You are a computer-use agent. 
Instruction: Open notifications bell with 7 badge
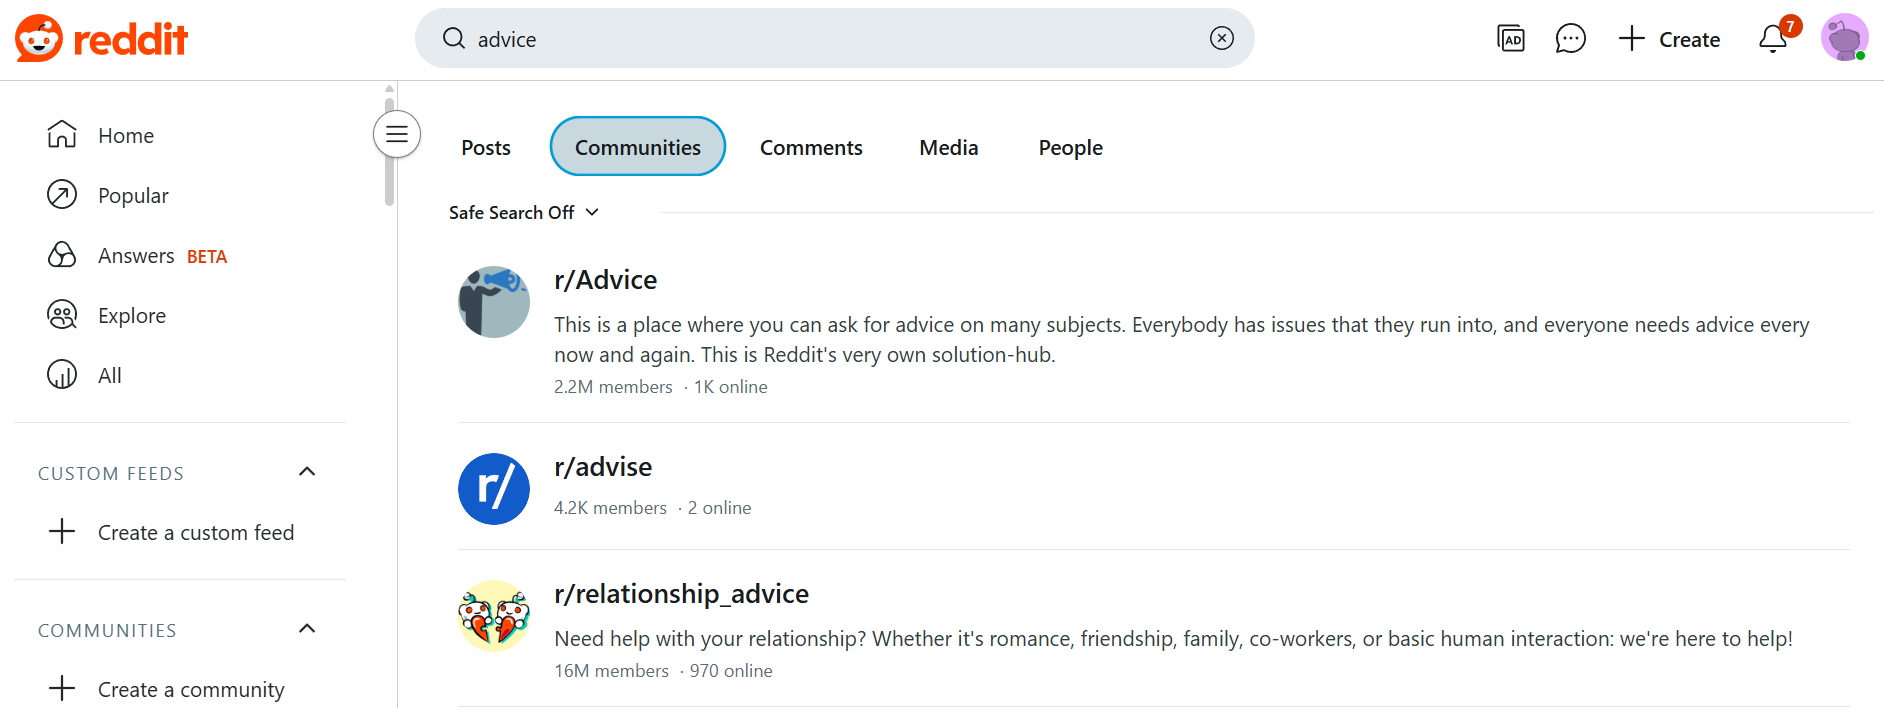1775,38
